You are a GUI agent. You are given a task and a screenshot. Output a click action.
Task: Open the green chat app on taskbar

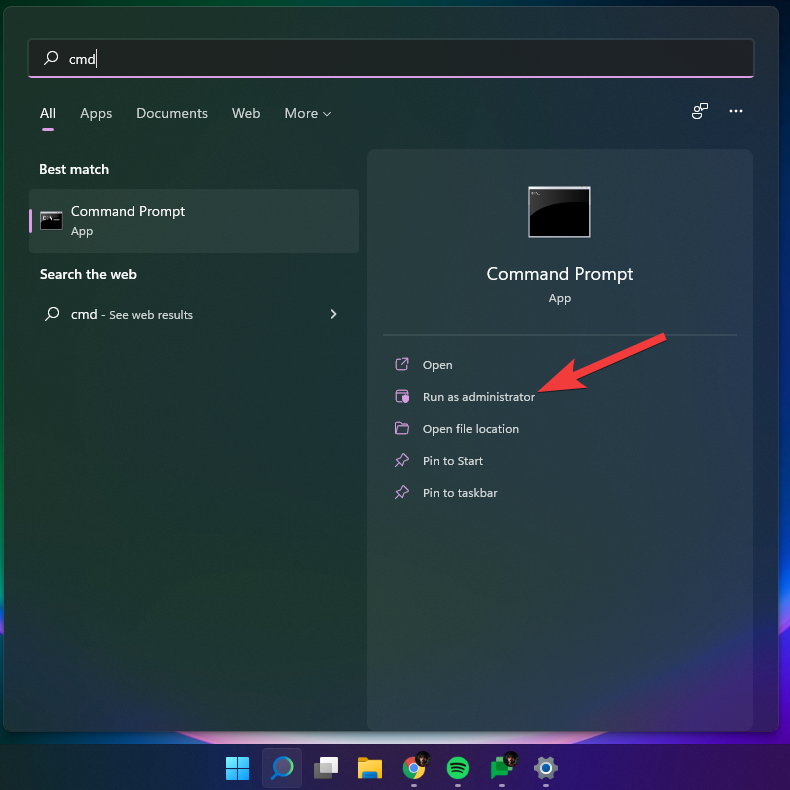(503, 767)
